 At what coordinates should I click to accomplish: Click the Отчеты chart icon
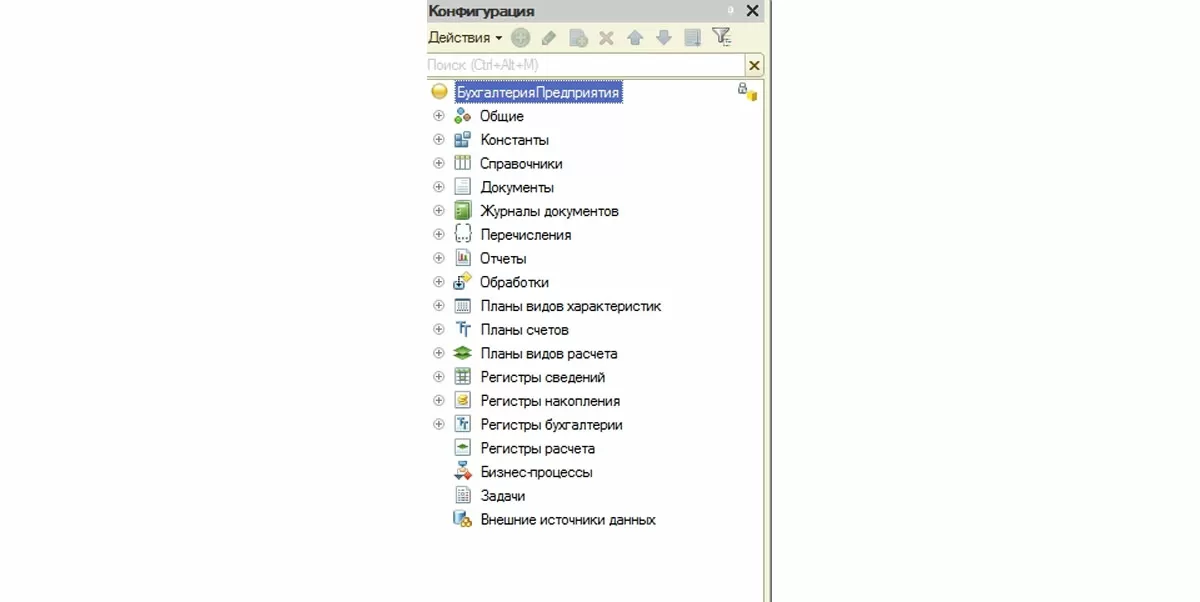[x=462, y=258]
